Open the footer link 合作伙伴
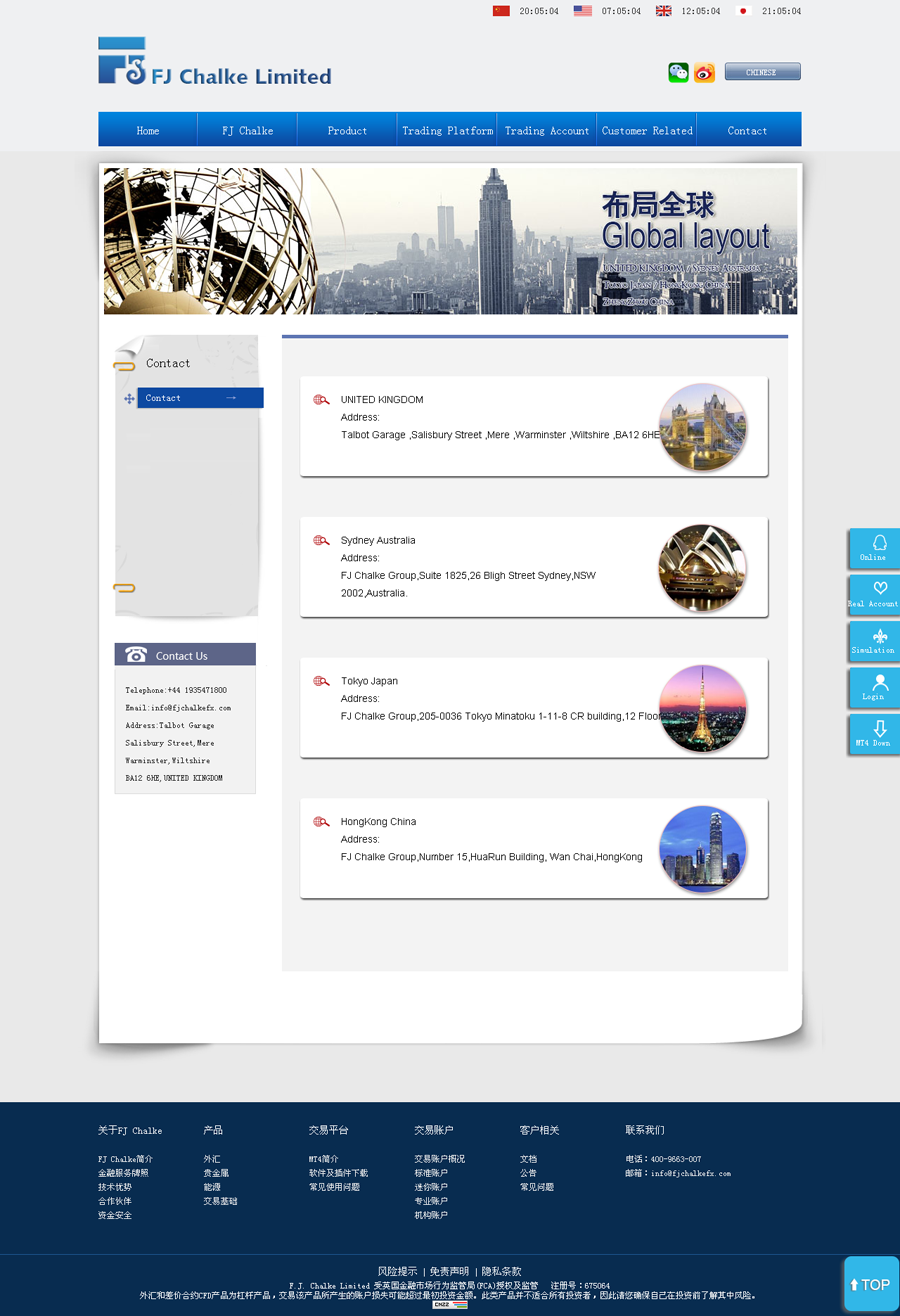This screenshot has width=900, height=1316. click(x=114, y=1201)
